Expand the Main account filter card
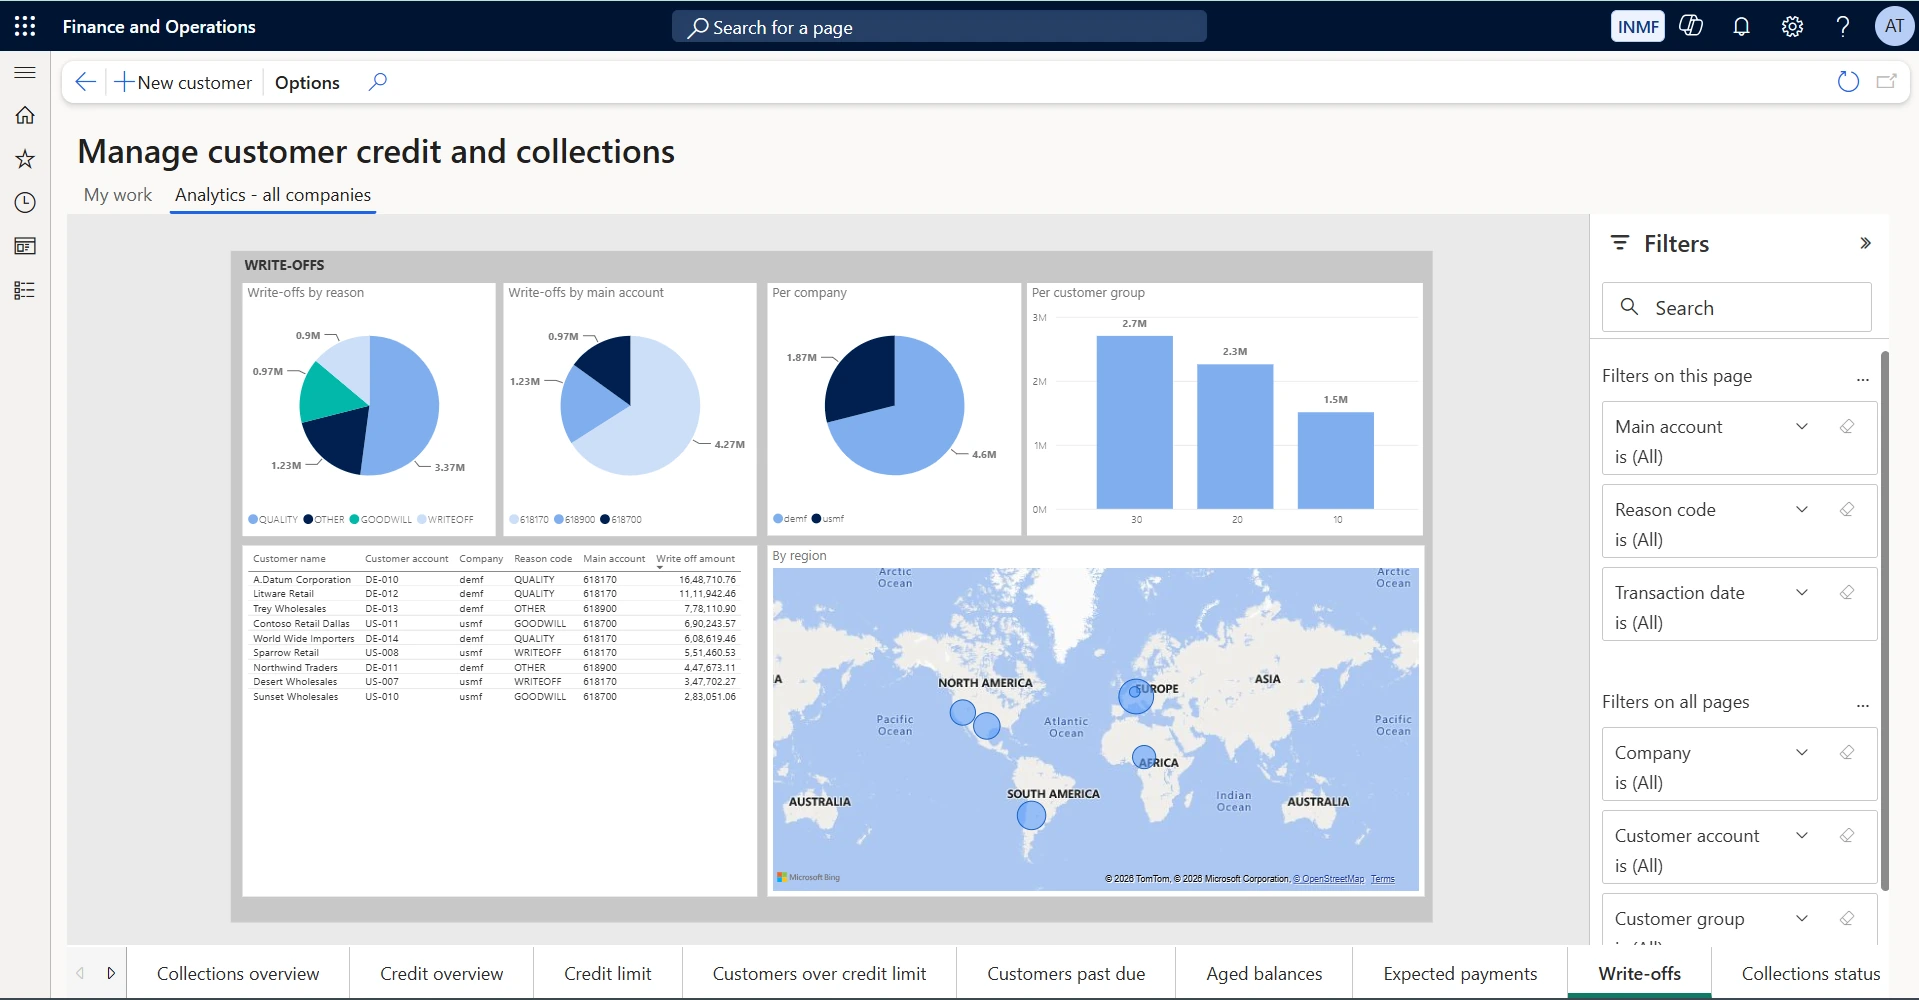This screenshot has height=1000, width=1919. pyautogui.click(x=1802, y=427)
